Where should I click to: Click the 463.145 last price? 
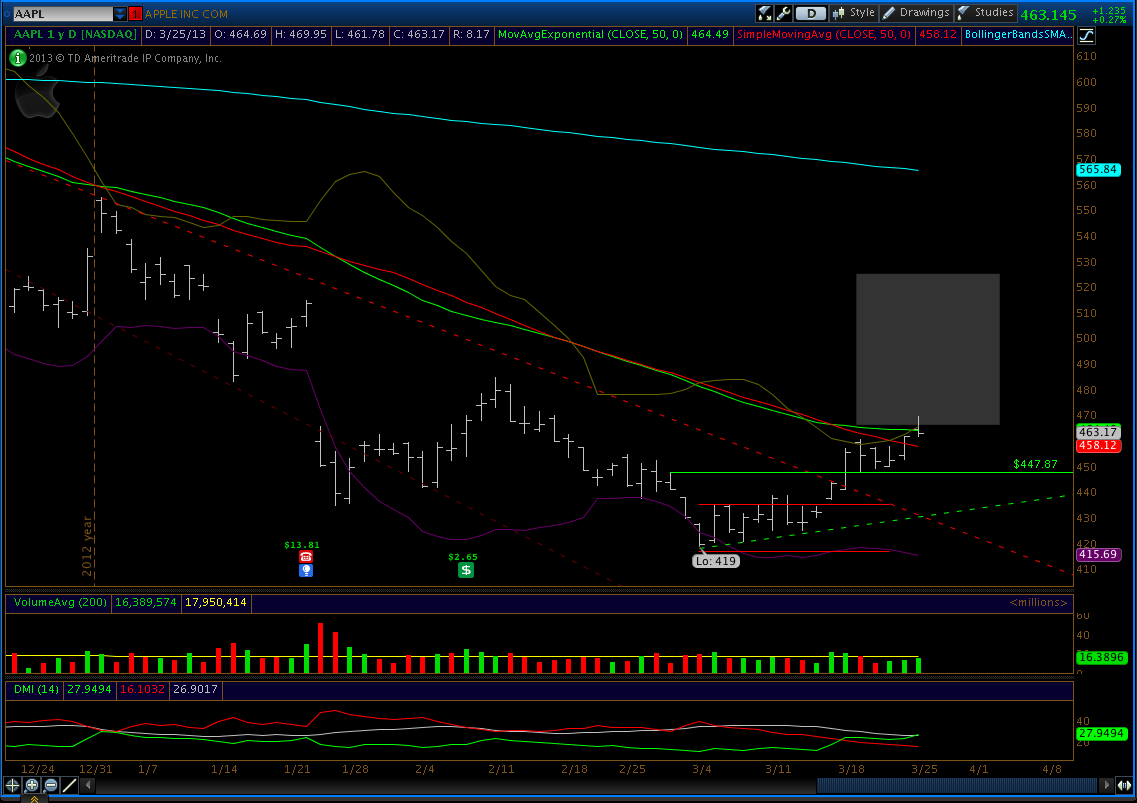(x=1049, y=15)
